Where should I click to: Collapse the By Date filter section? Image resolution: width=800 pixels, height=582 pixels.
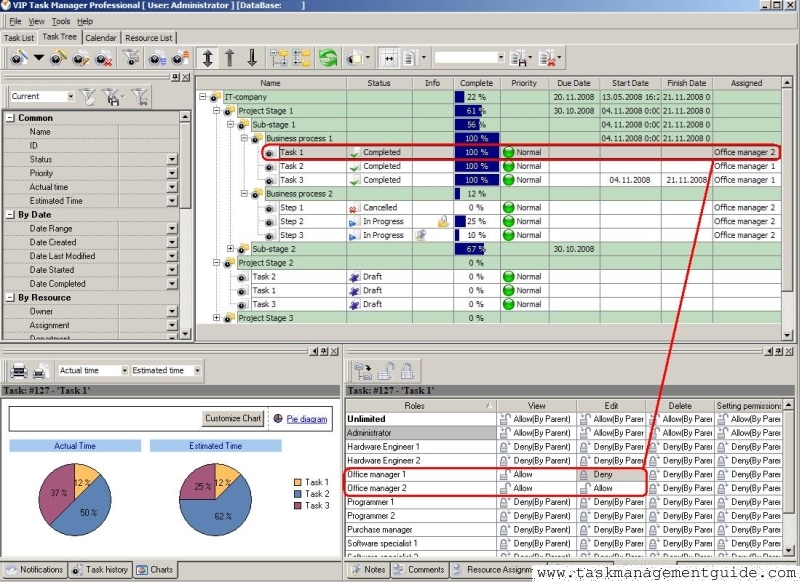(x=10, y=215)
